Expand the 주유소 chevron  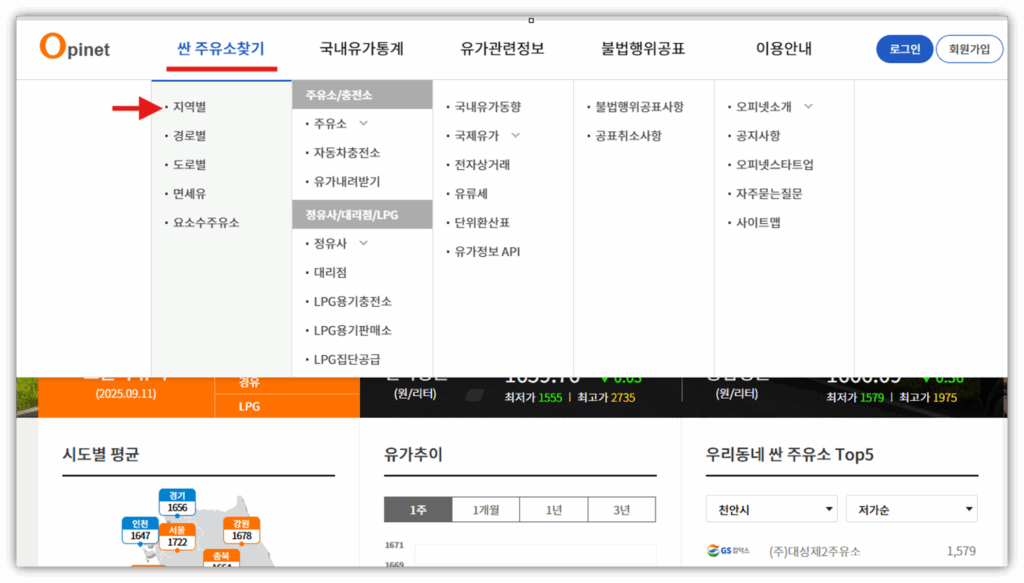coord(364,123)
